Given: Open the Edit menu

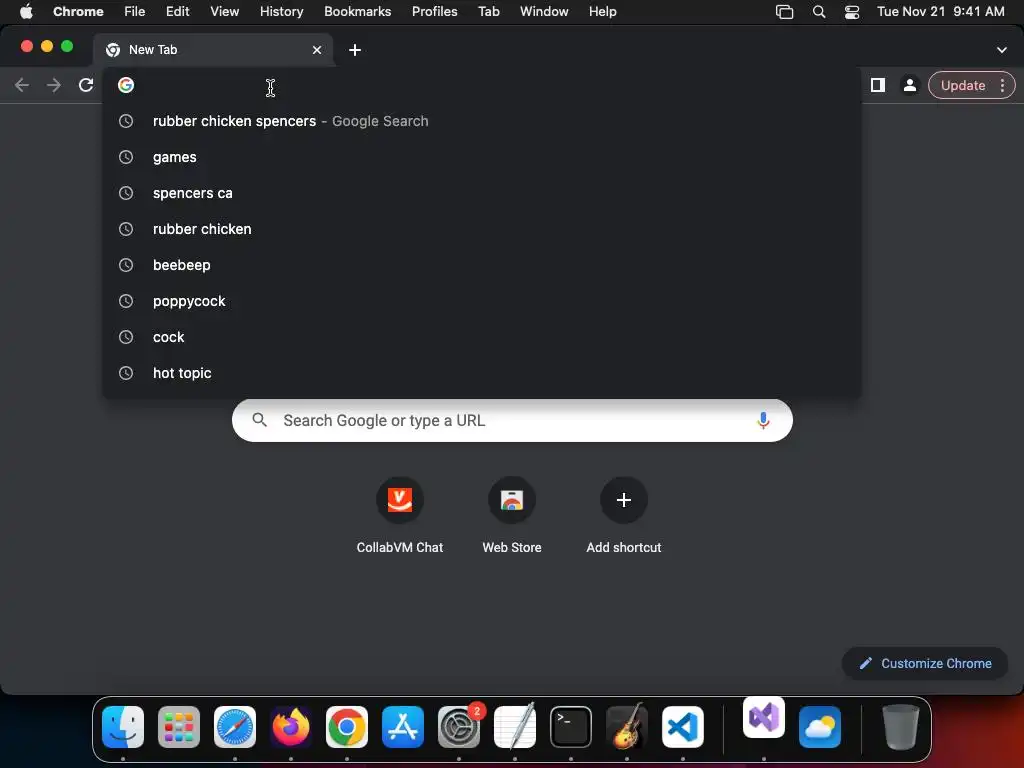Looking at the screenshot, I should pos(177,11).
